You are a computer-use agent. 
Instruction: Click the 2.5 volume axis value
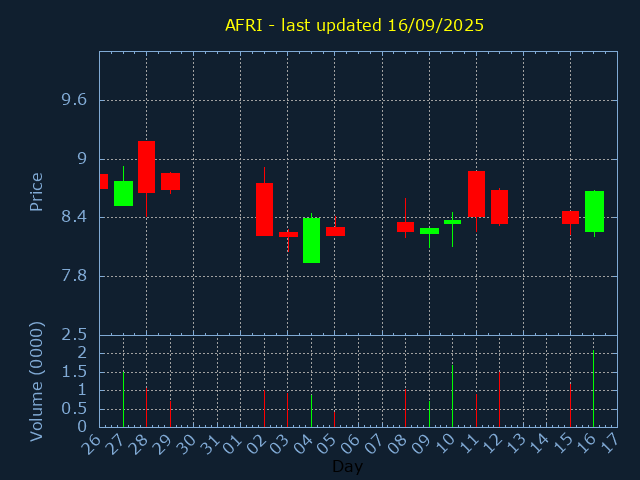point(74,335)
